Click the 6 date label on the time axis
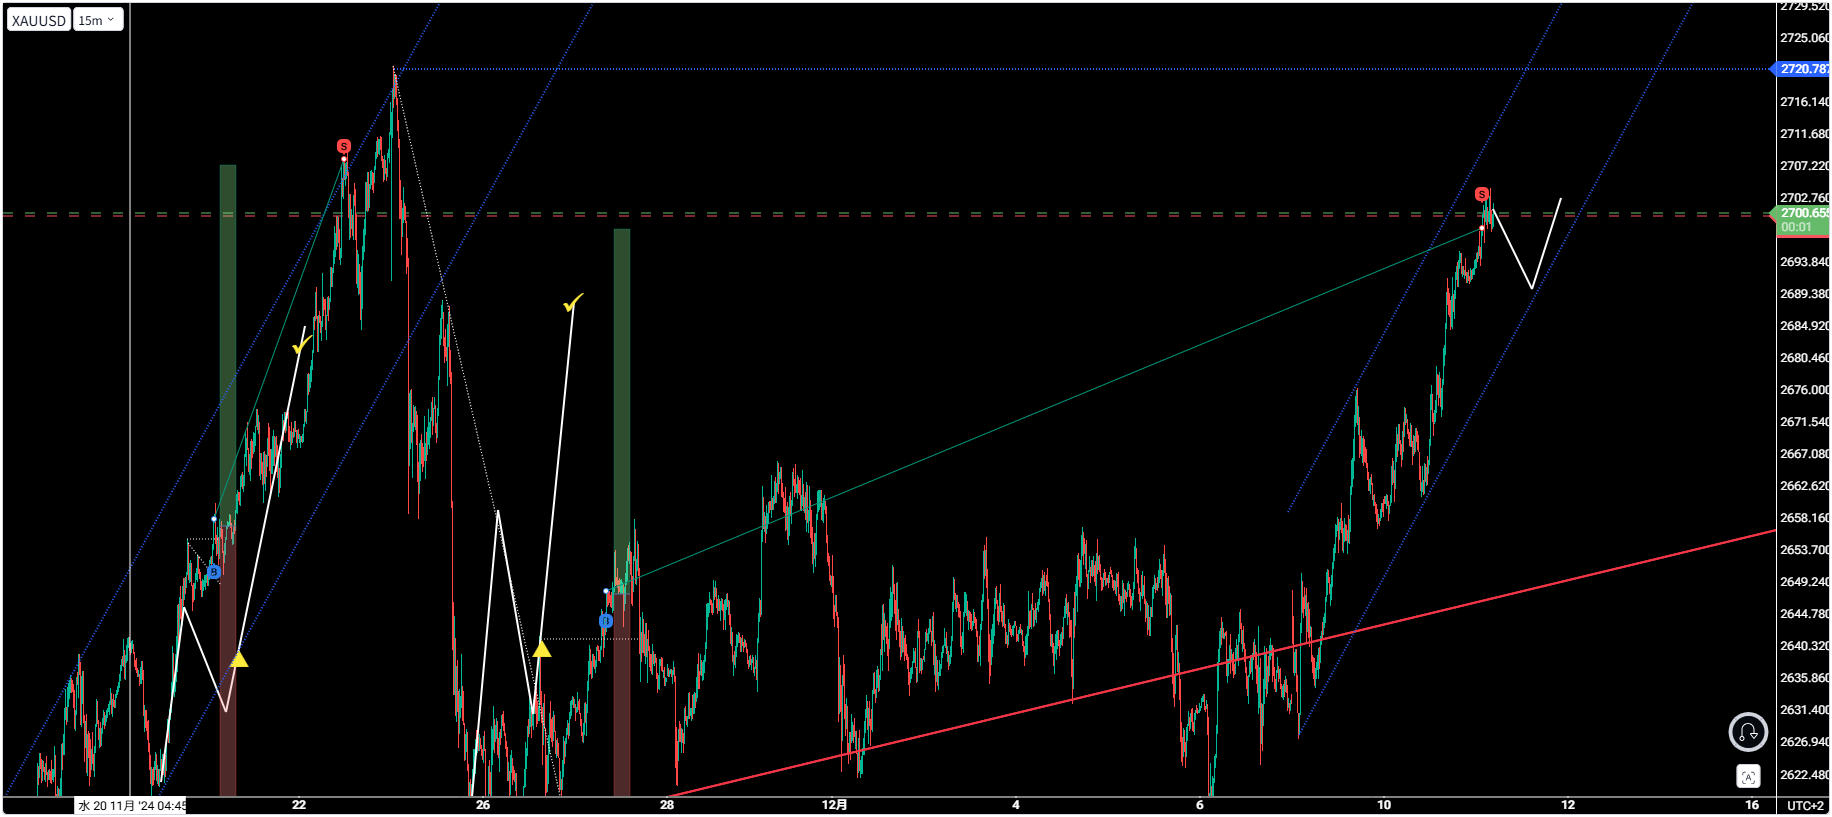This screenshot has width=1832, height=817. pyautogui.click(x=1200, y=805)
